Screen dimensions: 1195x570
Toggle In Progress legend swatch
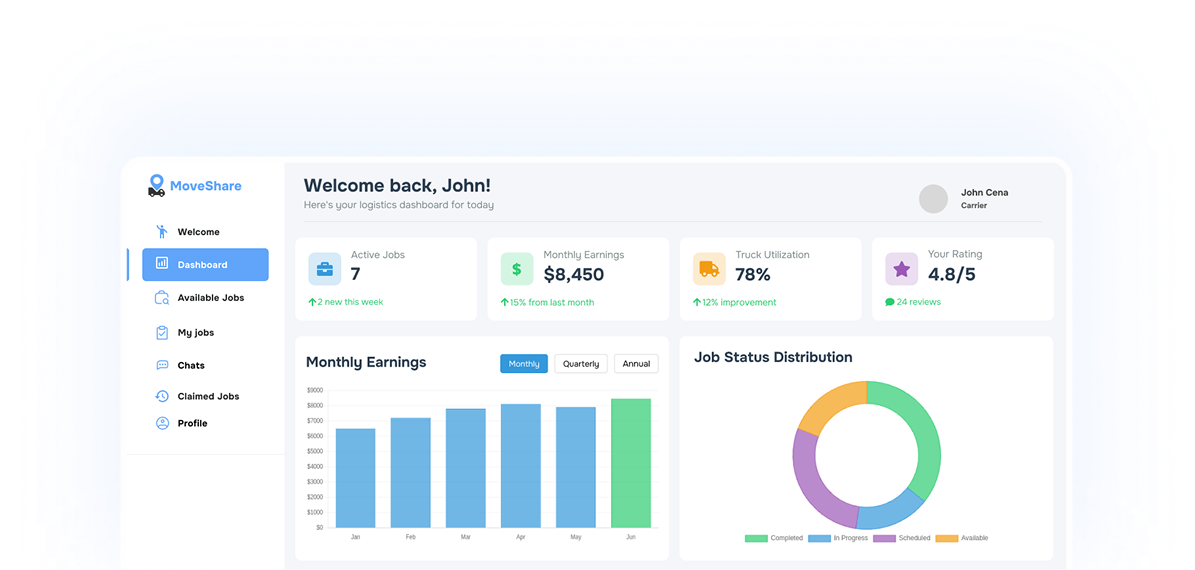(819, 538)
